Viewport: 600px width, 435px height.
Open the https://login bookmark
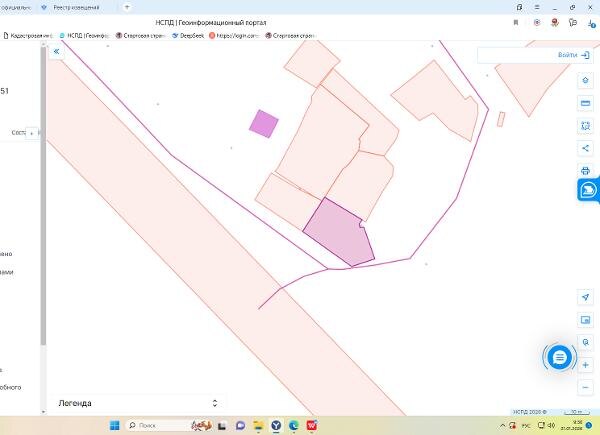point(235,36)
